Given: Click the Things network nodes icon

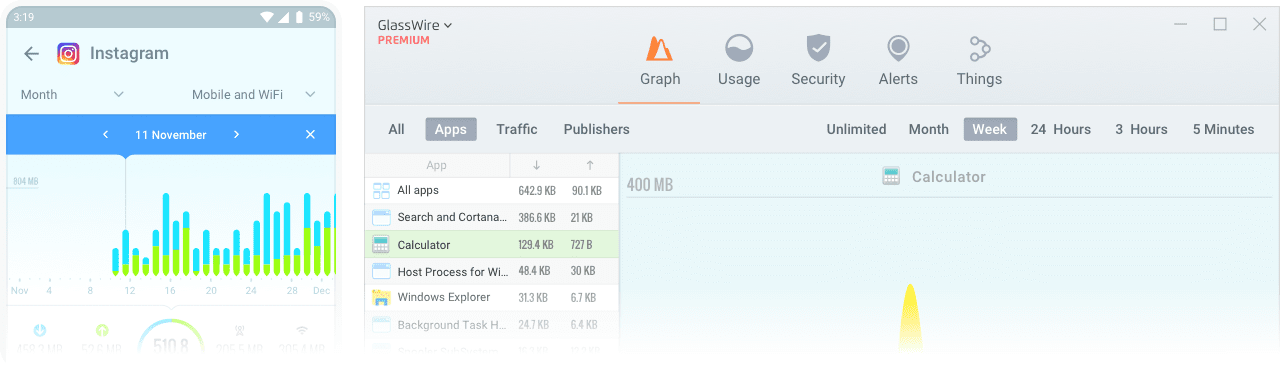Looking at the screenshot, I should click(x=979, y=48).
